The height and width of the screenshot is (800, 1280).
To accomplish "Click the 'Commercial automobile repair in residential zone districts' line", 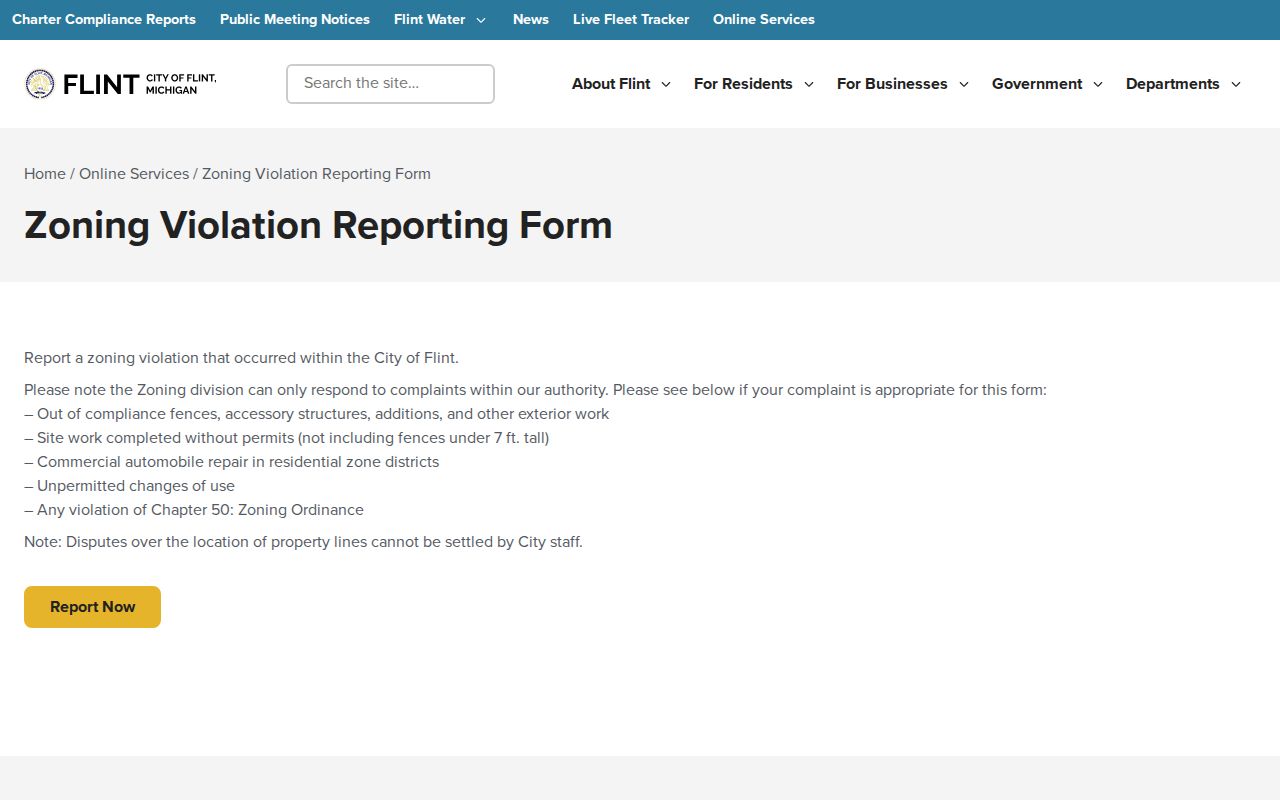I will [232, 462].
